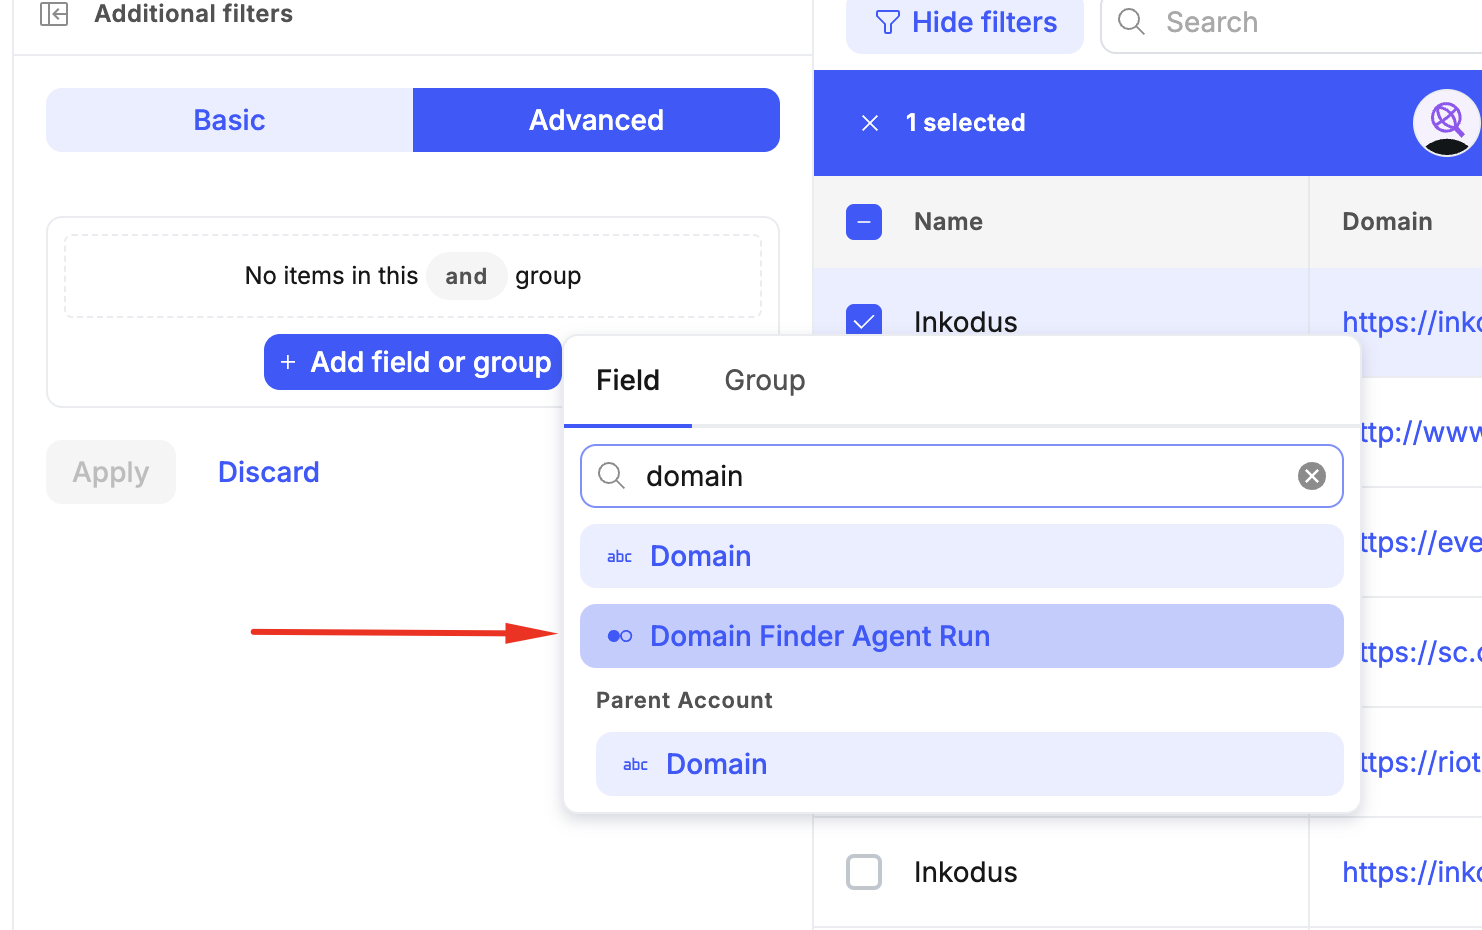
Task: Click the funnel icon in Hide filters
Action: pos(887,22)
